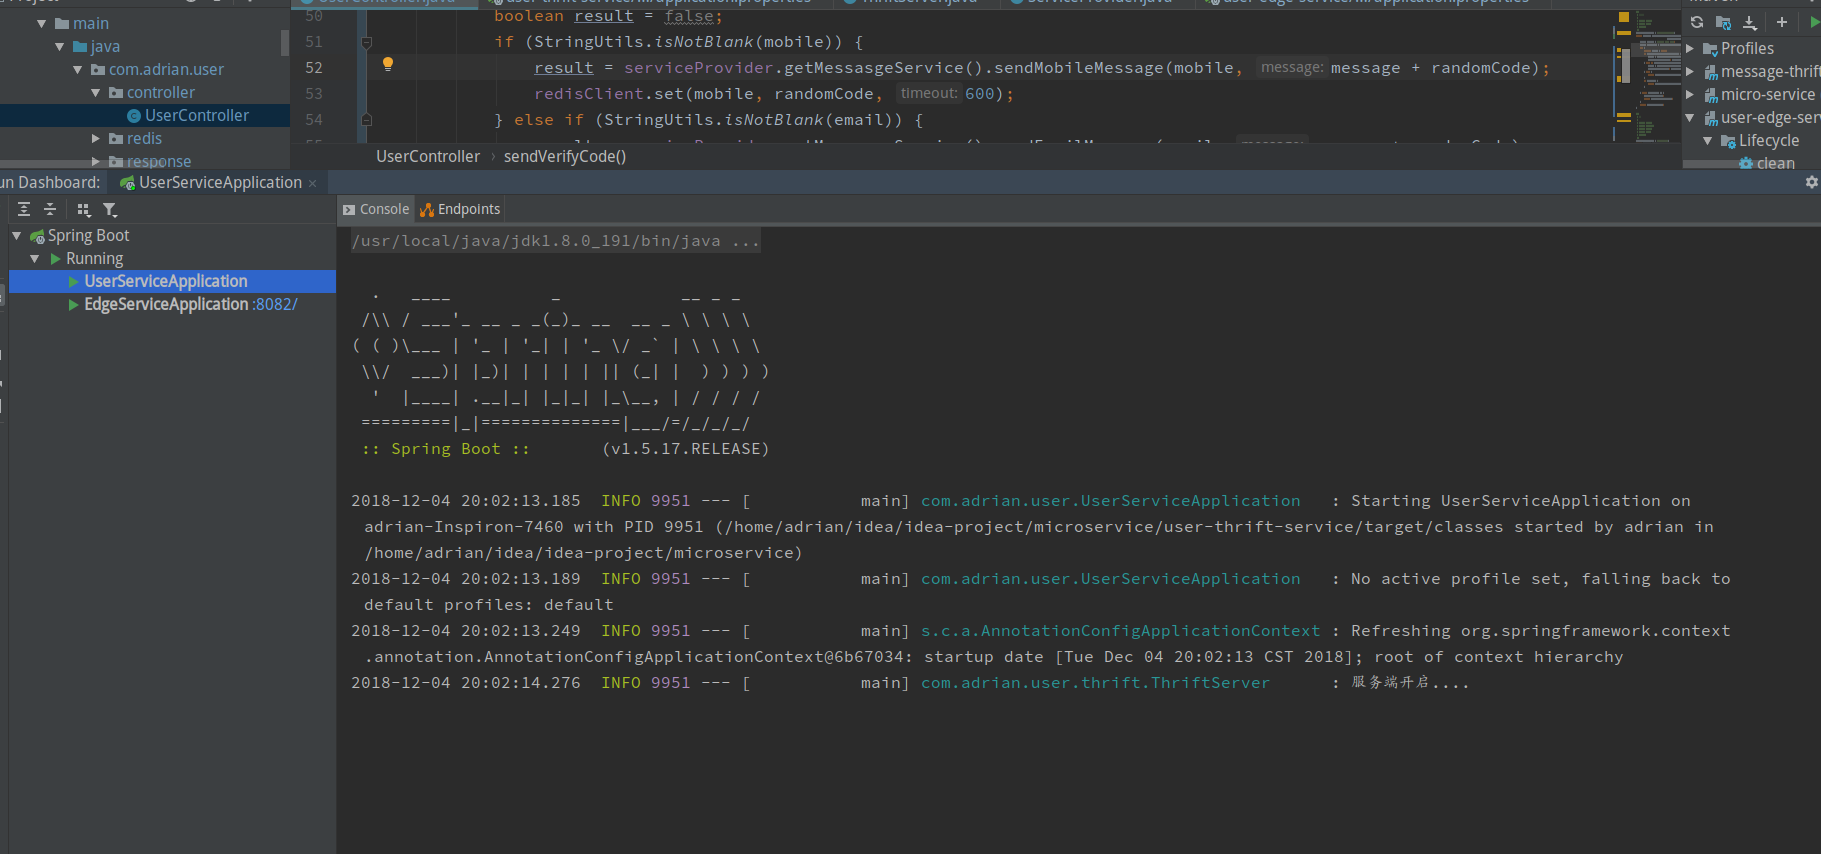Image resolution: width=1821 pixels, height=854 pixels.
Task: Open the :8082/ link for EdgeServiceApplication
Action: pos(275,305)
